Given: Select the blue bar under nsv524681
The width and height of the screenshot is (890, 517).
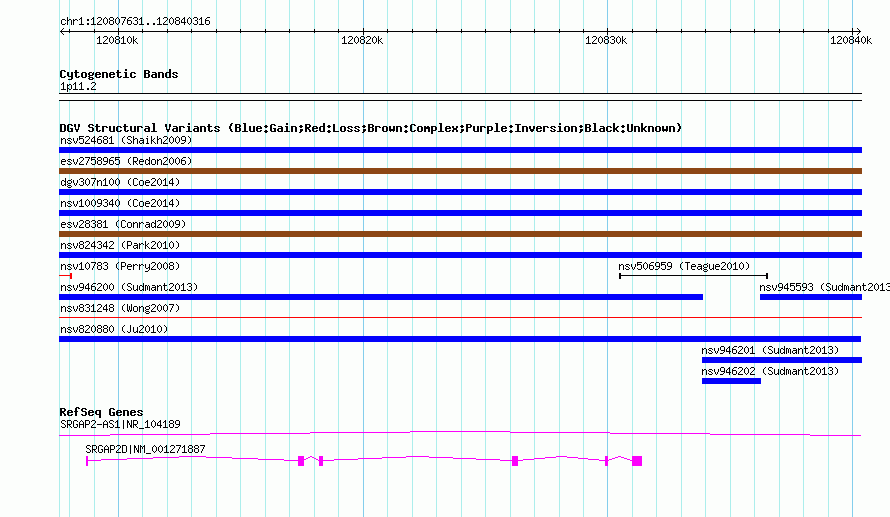Looking at the screenshot, I should 460,150.
